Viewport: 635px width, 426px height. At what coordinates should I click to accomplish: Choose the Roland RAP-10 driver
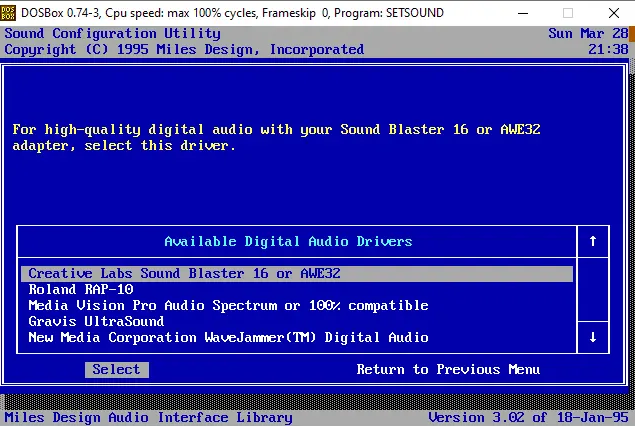pyautogui.click(x=80, y=289)
